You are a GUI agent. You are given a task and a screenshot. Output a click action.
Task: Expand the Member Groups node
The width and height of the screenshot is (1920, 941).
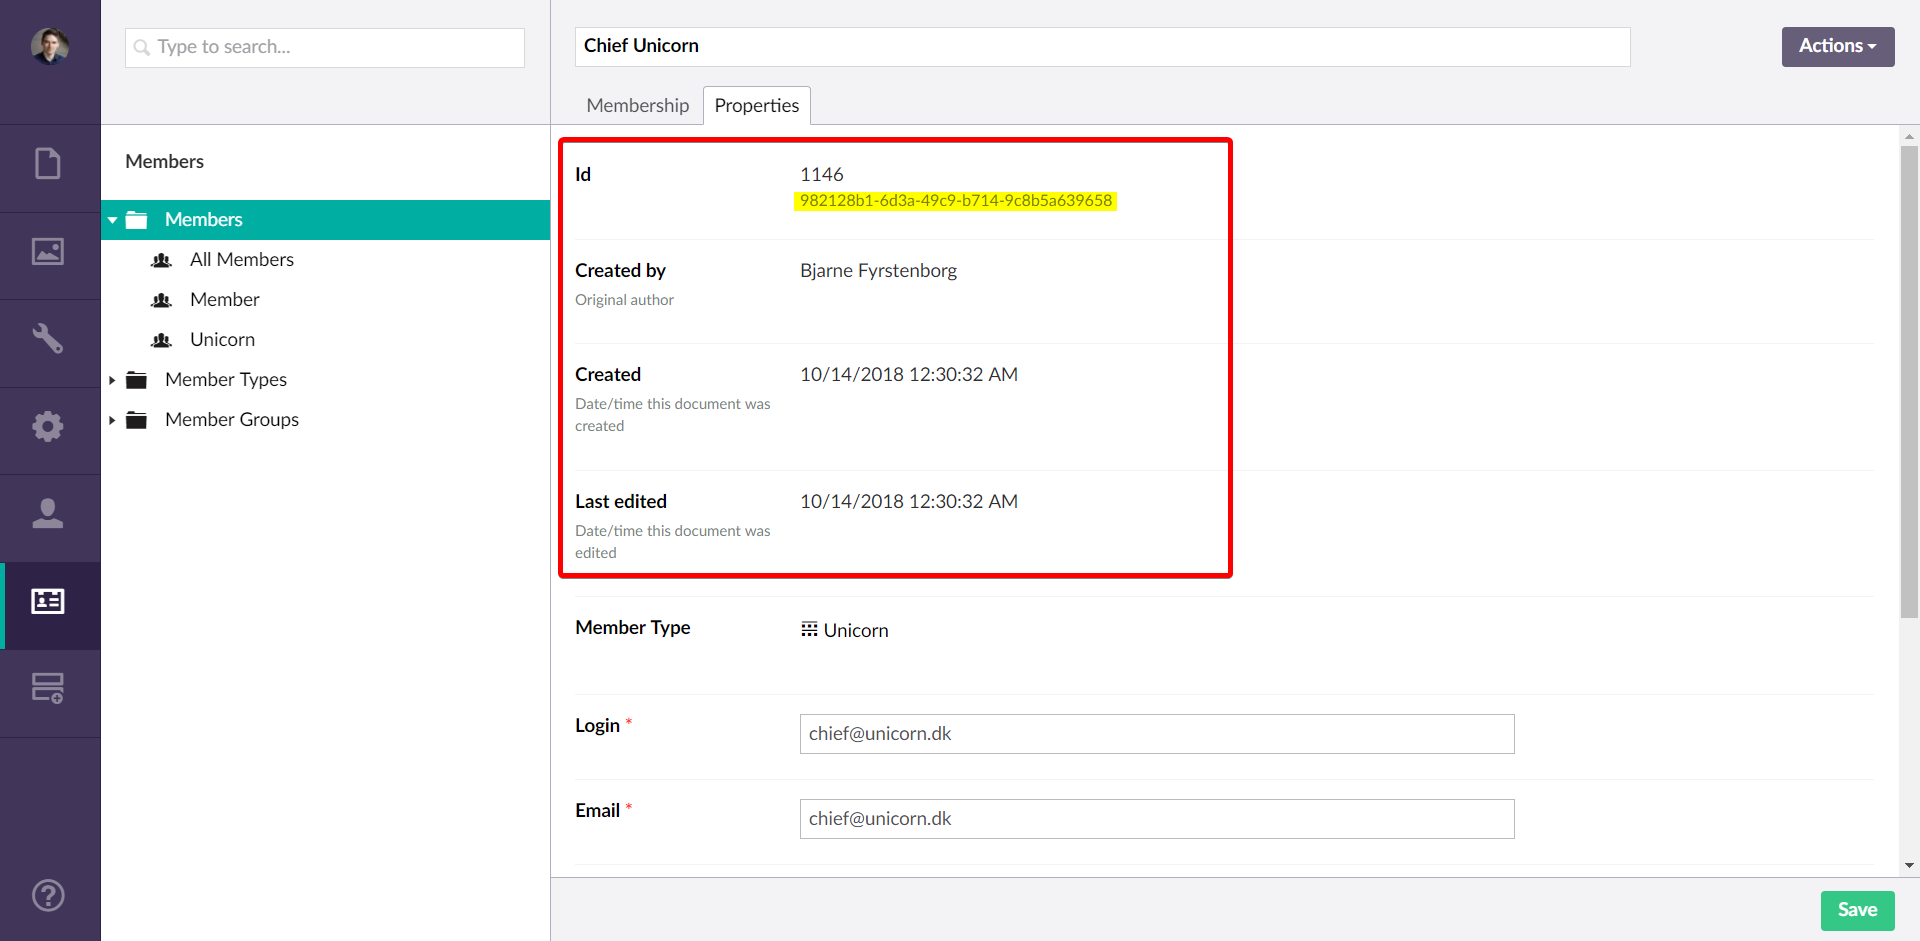[112, 420]
